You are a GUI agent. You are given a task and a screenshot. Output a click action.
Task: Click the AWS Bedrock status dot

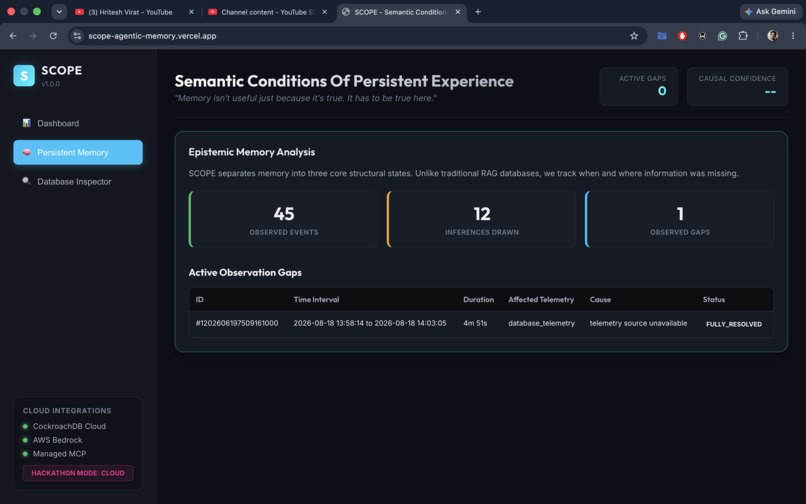(x=25, y=440)
